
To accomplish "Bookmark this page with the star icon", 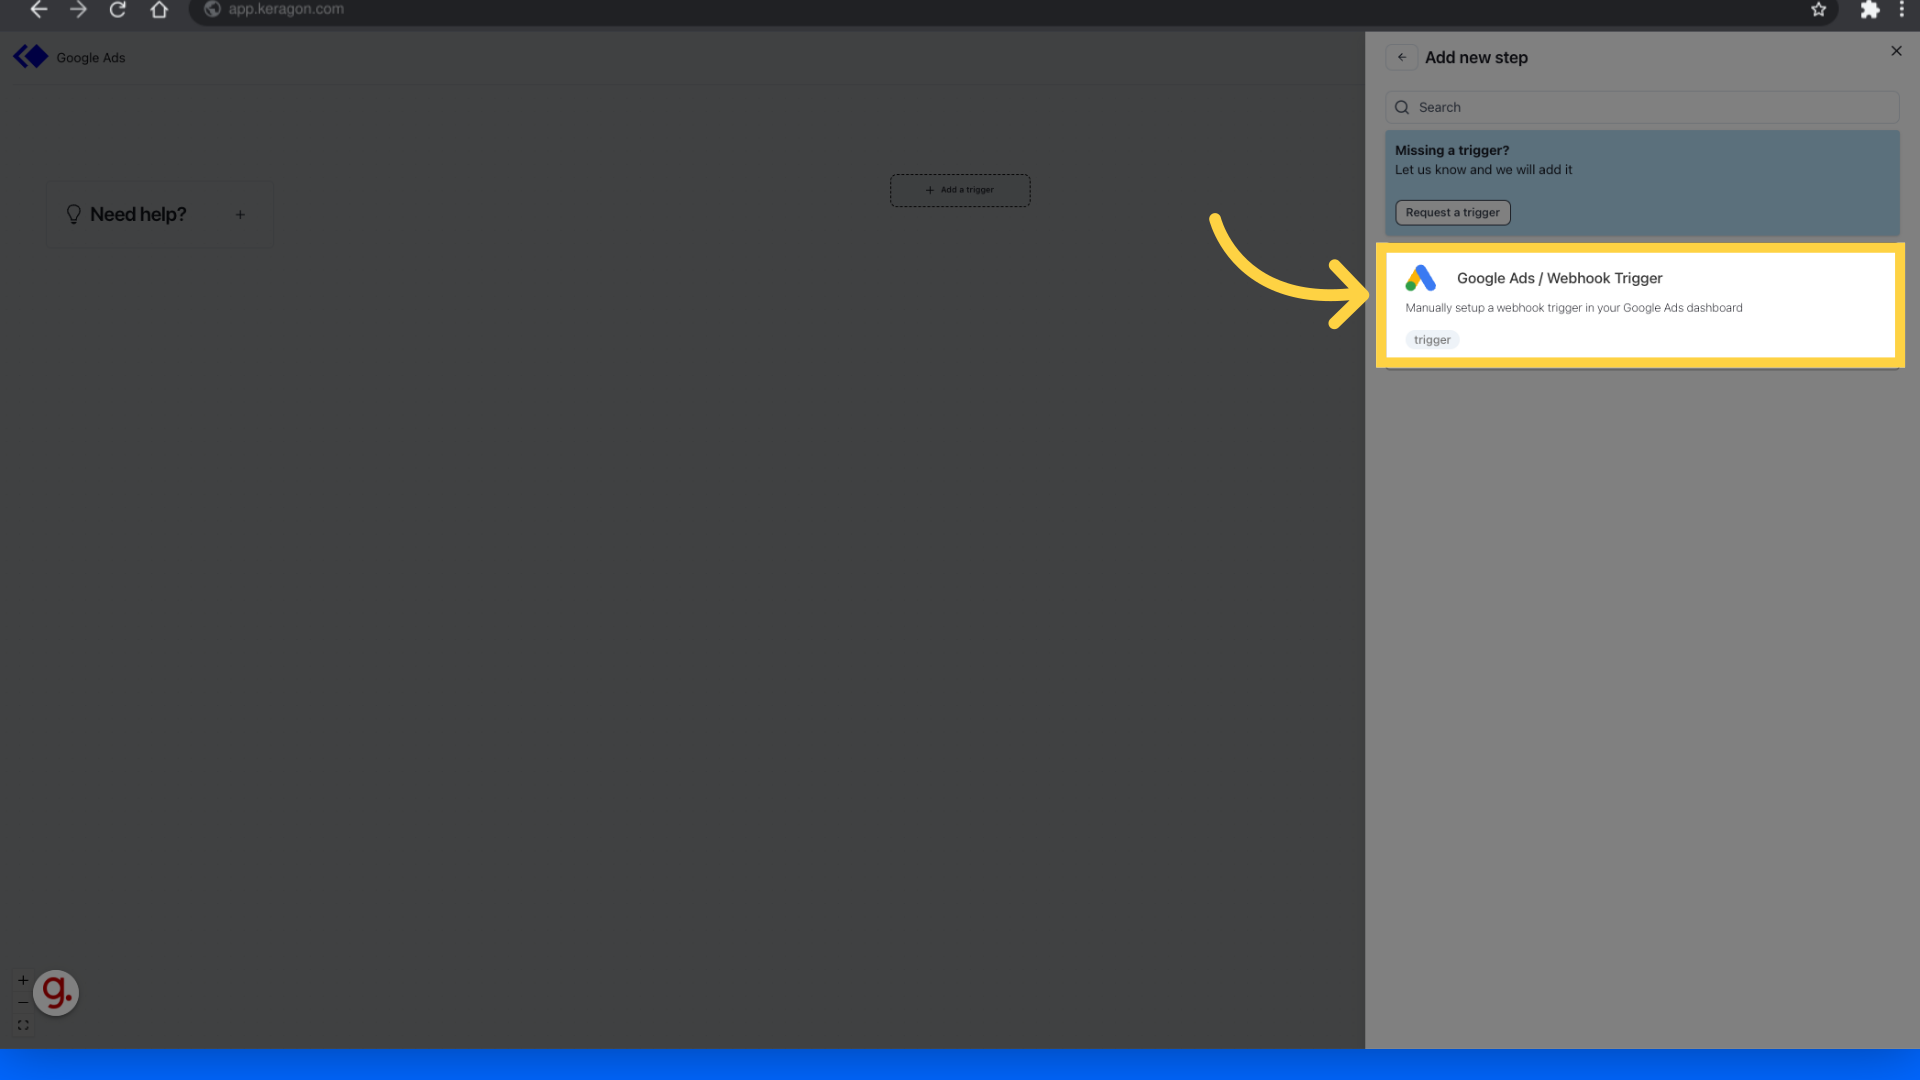I will [x=1818, y=10].
